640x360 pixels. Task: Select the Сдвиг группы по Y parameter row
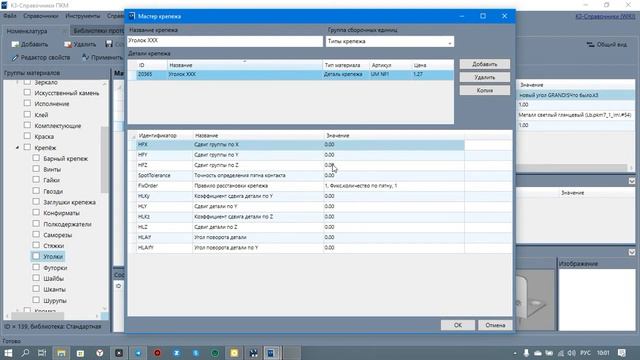[x=300, y=155]
